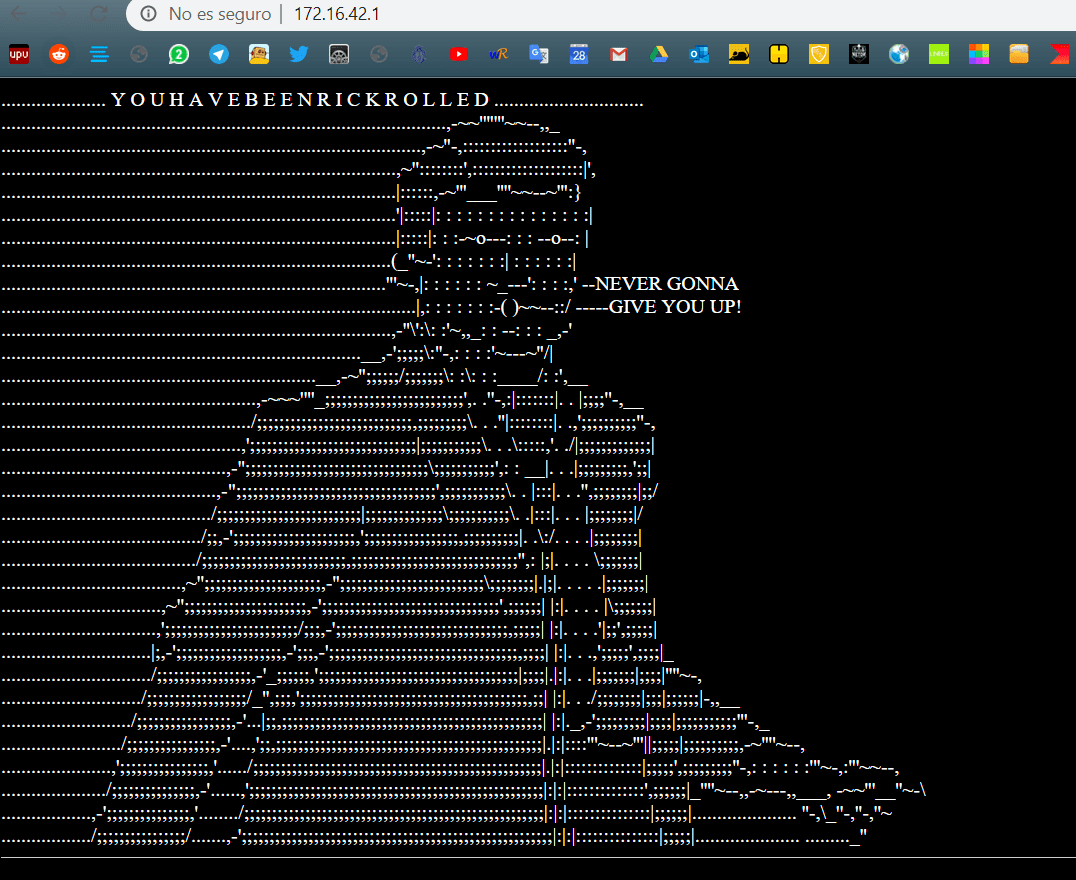Viewport: 1076px width, 880px height.
Task: Reload the current page
Action: click(100, 14)
